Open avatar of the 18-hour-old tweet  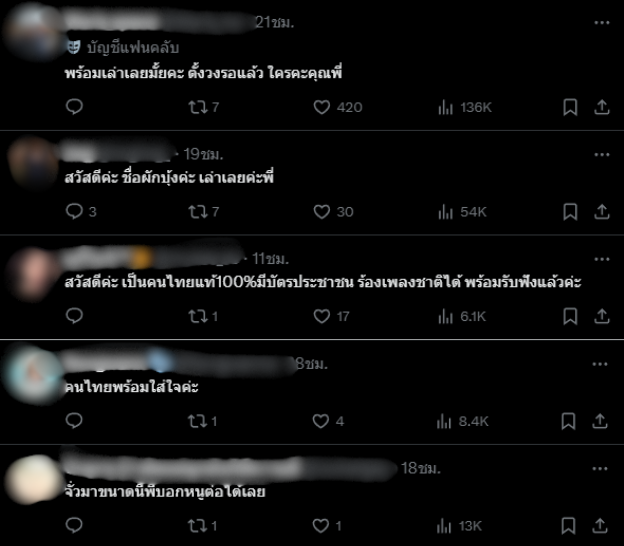tap(33, 479)
